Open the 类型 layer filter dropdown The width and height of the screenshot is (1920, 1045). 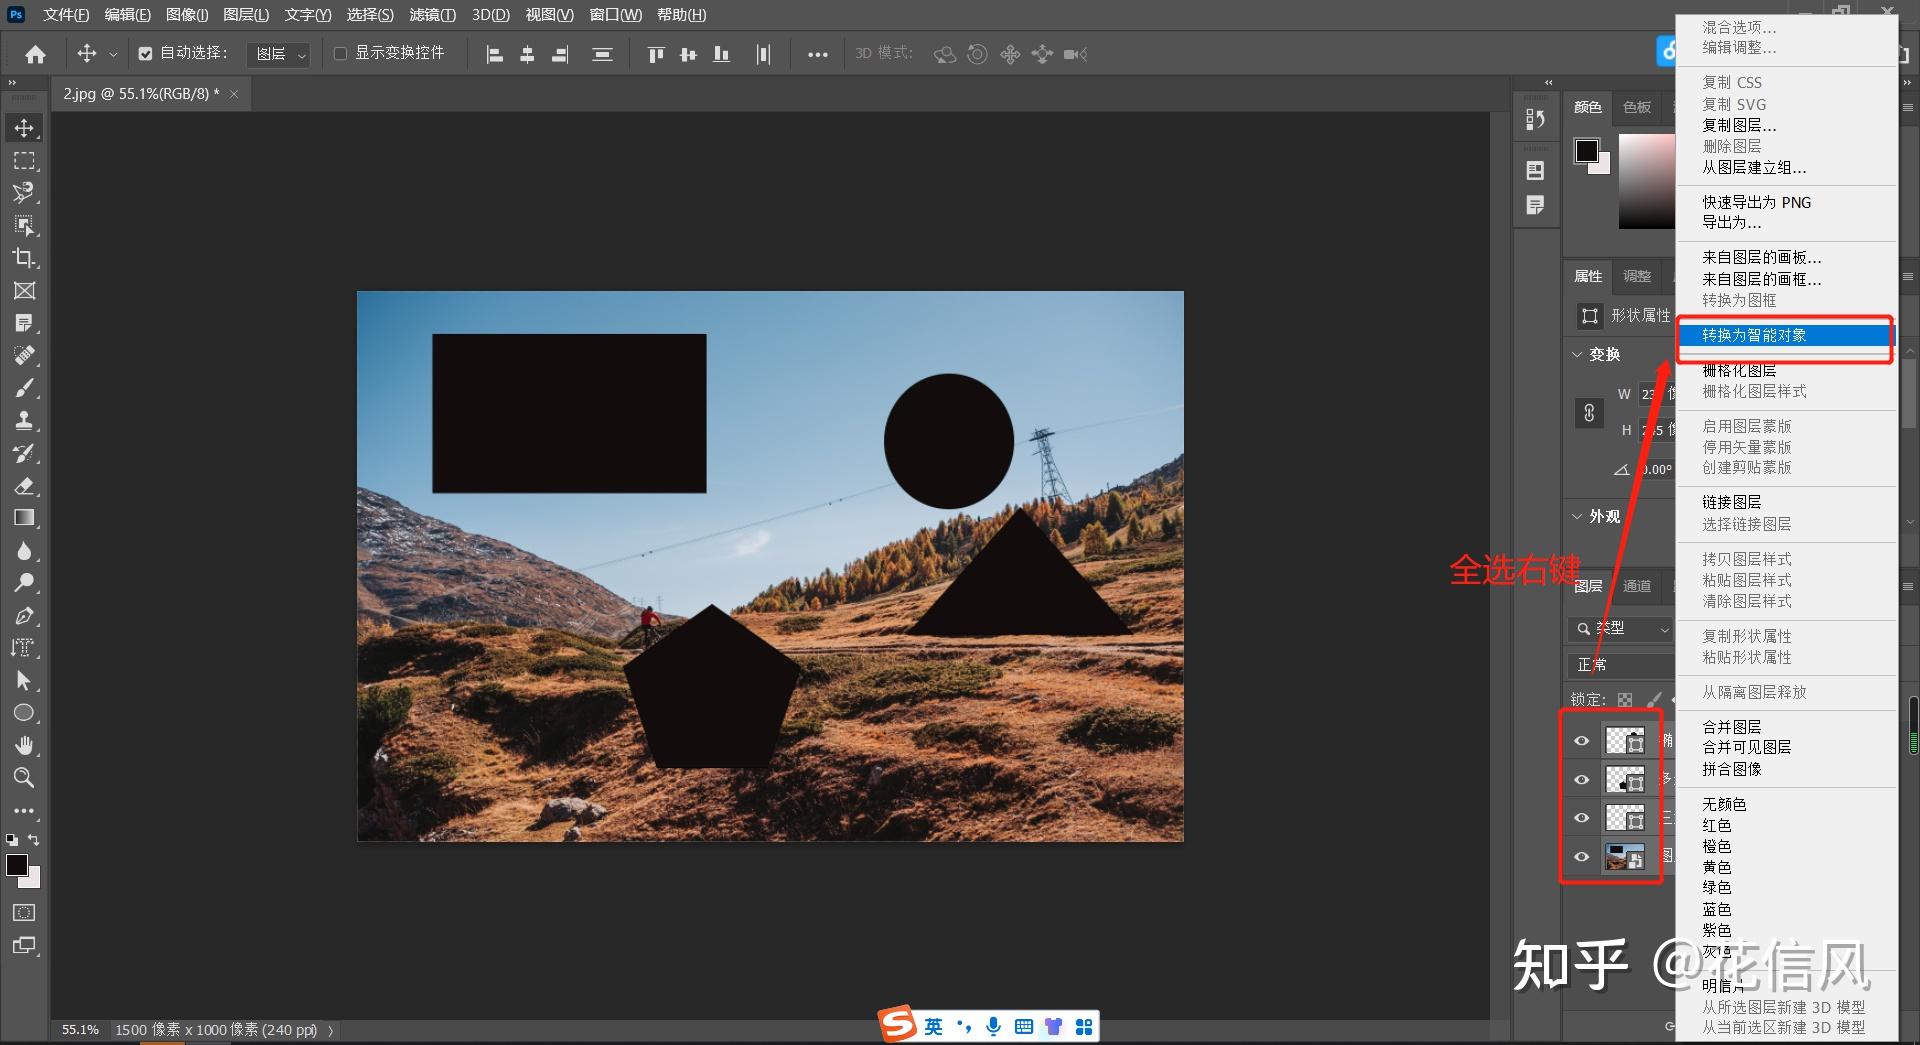pyautogui.click(x=1621, y=628)
